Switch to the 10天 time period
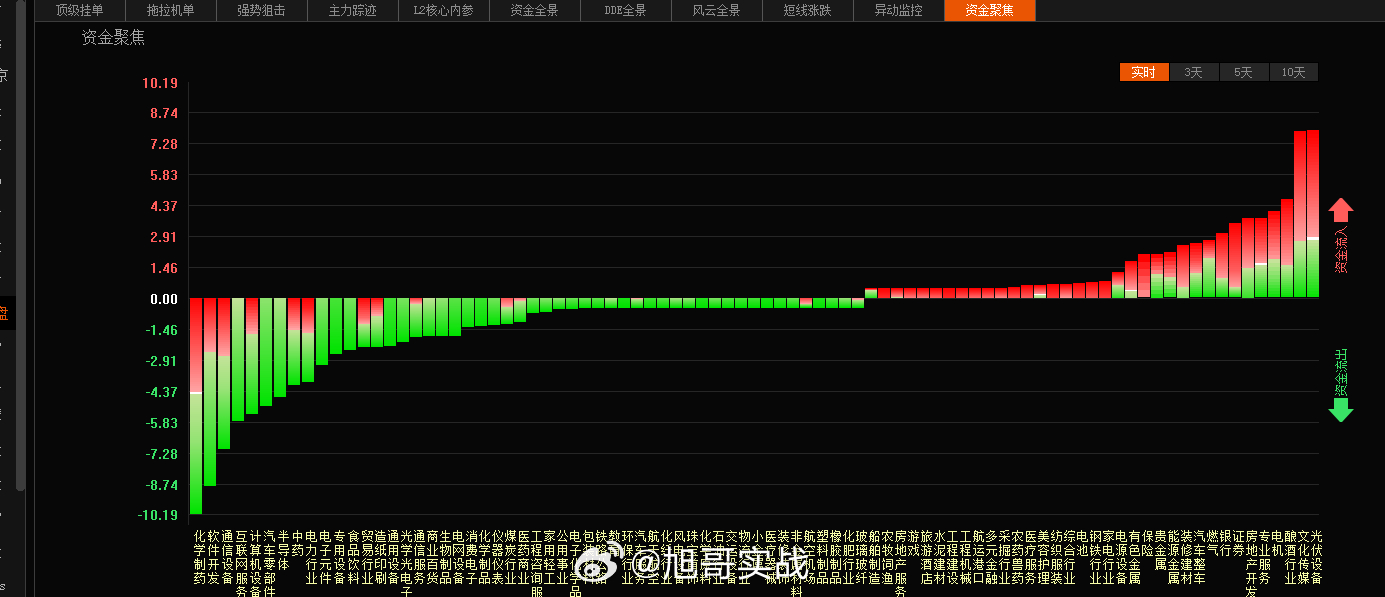This screenshot has width=1385, height=597. pyautogui.click(x=1293, y=71)
